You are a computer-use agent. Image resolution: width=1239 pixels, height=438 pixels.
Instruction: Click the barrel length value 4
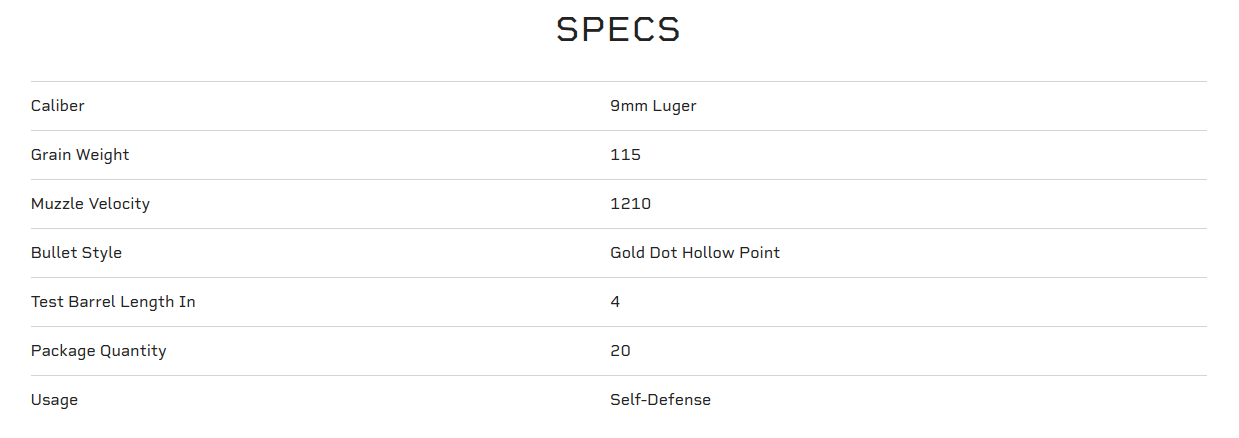(615, 302)
